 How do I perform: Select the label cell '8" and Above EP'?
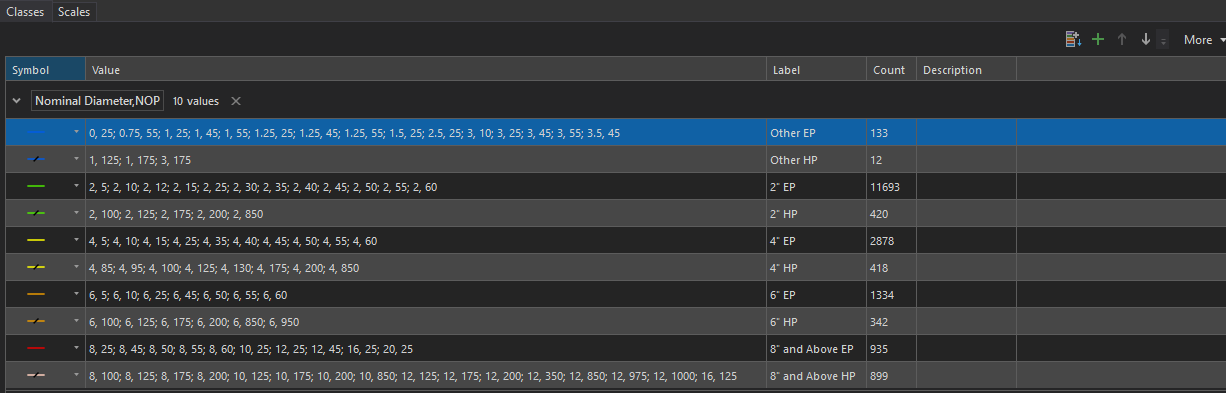pyautogui.click(x=816, y=348)
